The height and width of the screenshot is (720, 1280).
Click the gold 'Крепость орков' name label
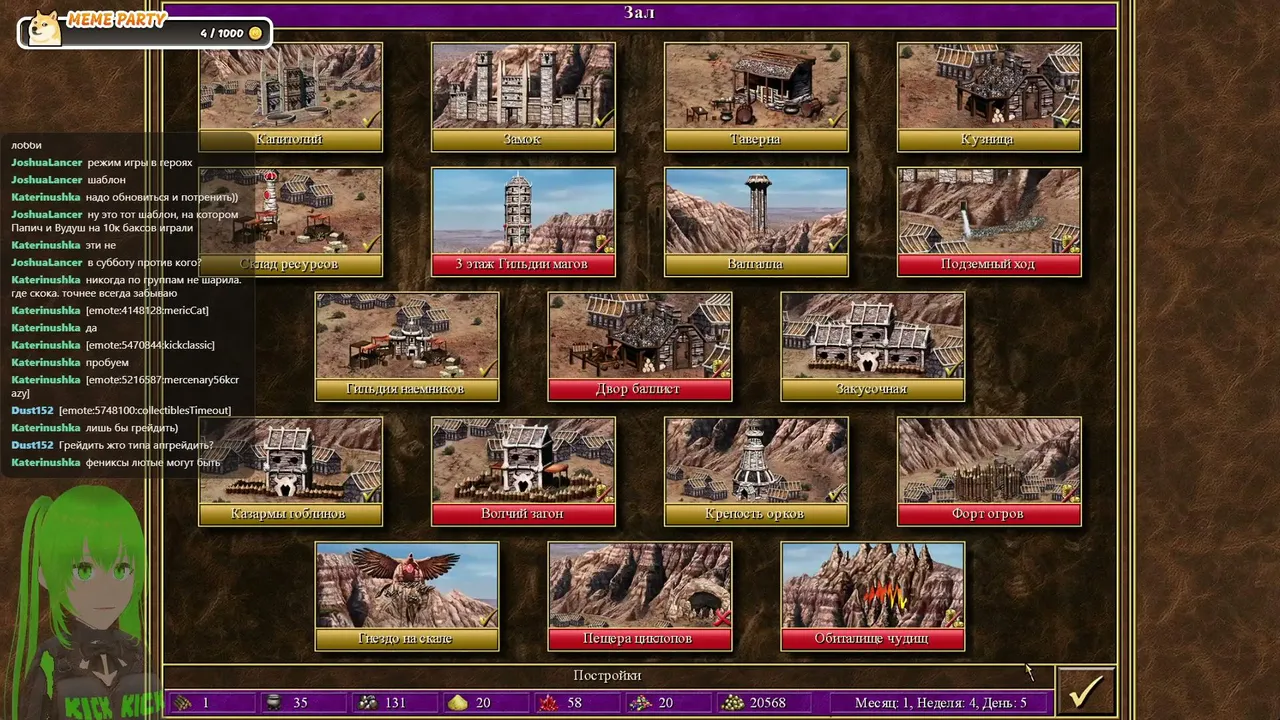(x=756, y=515)
